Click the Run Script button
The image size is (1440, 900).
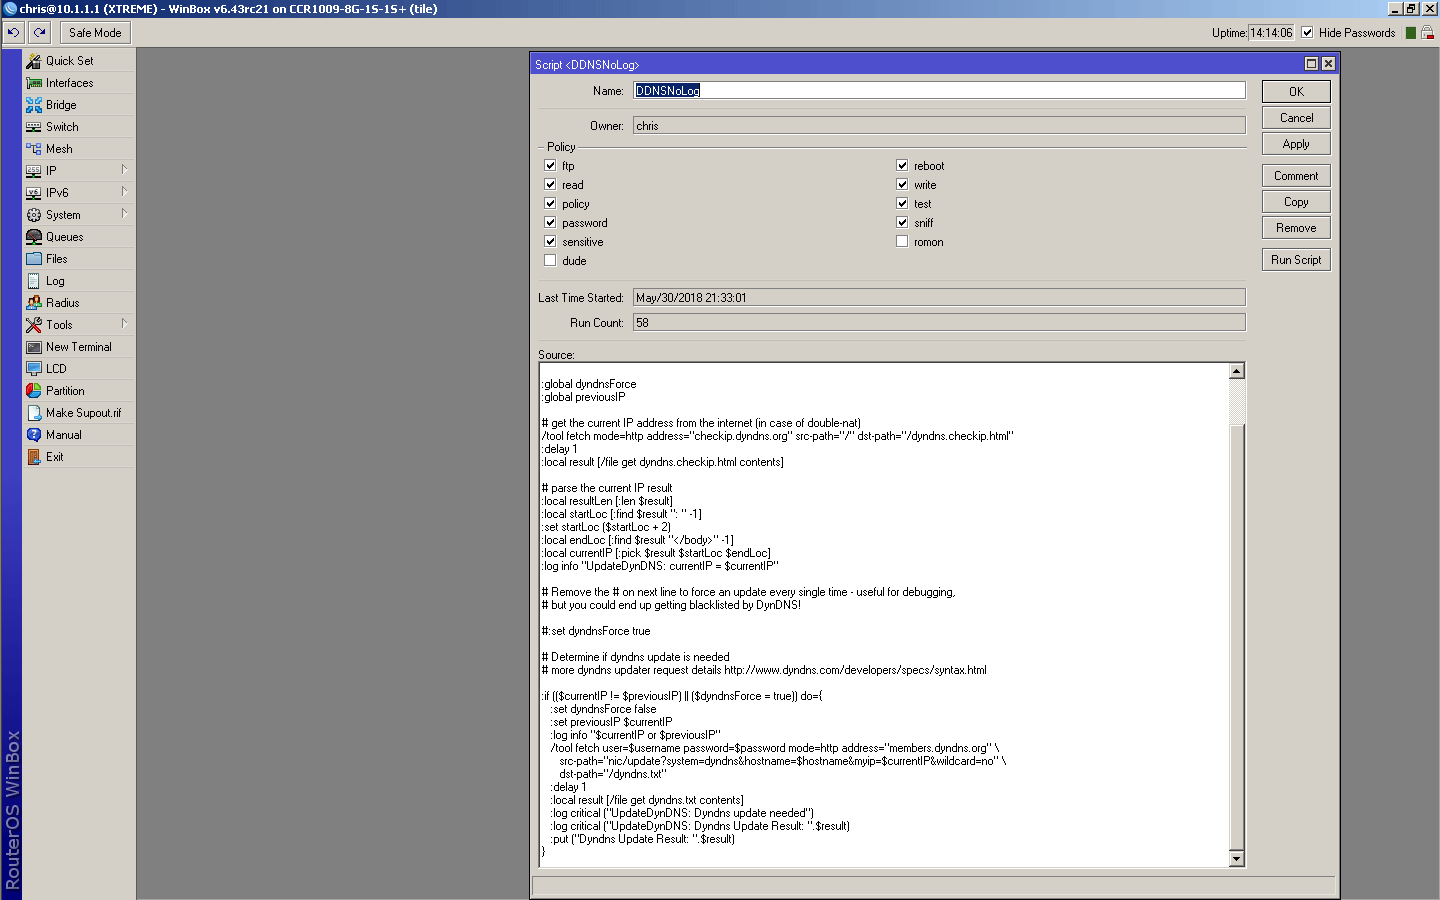click(1296, 259)
